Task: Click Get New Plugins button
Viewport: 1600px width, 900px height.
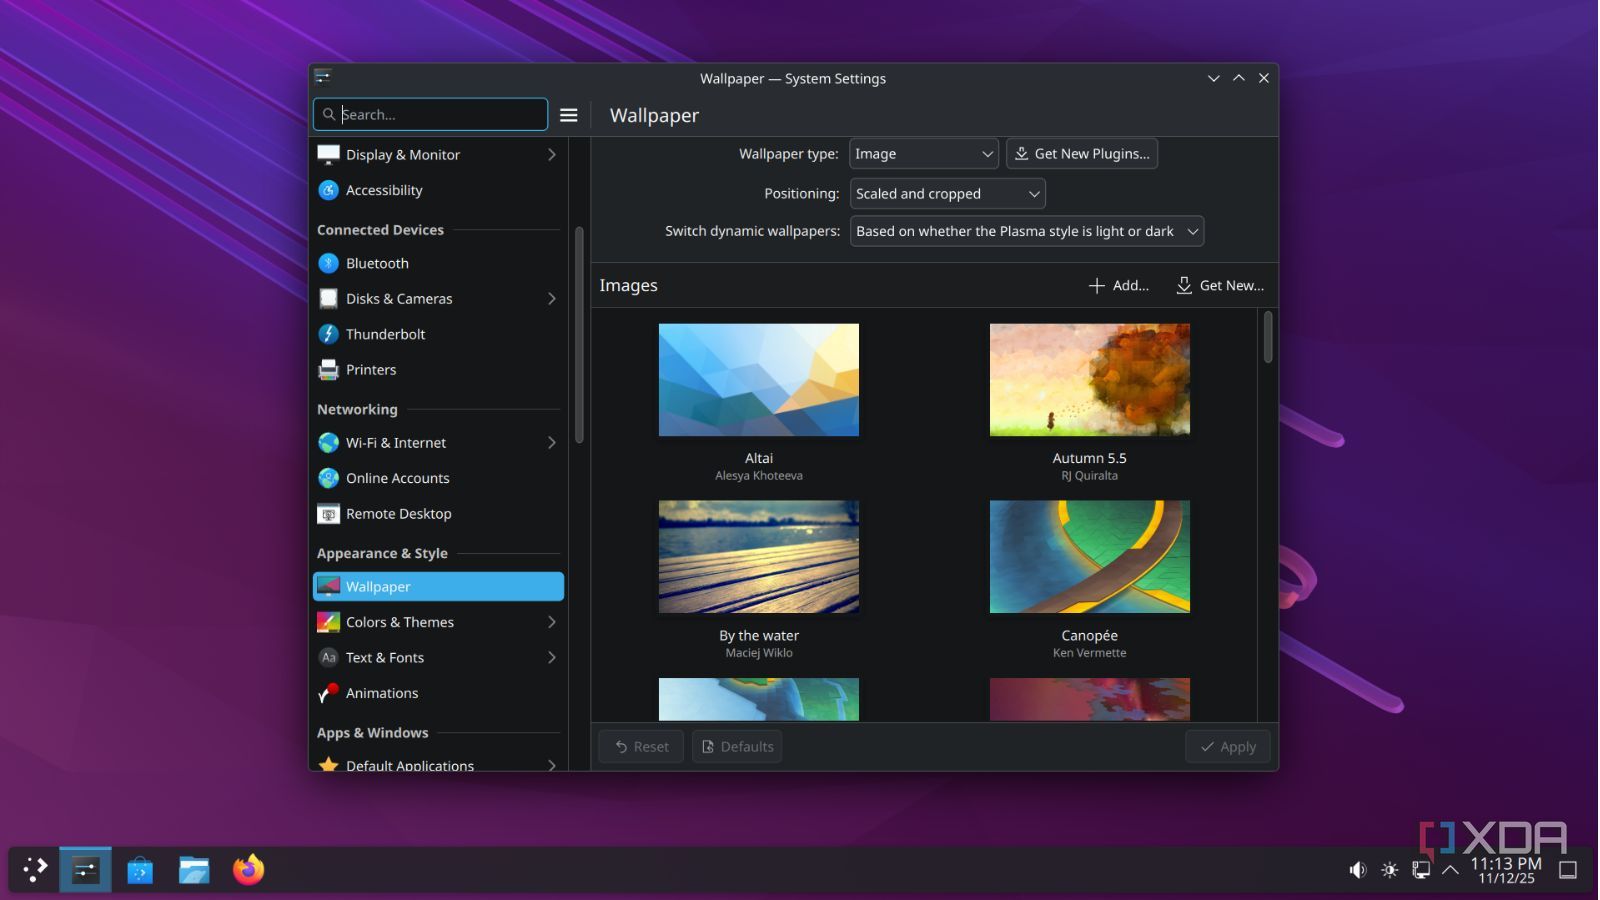Action: pos(1082,154)
